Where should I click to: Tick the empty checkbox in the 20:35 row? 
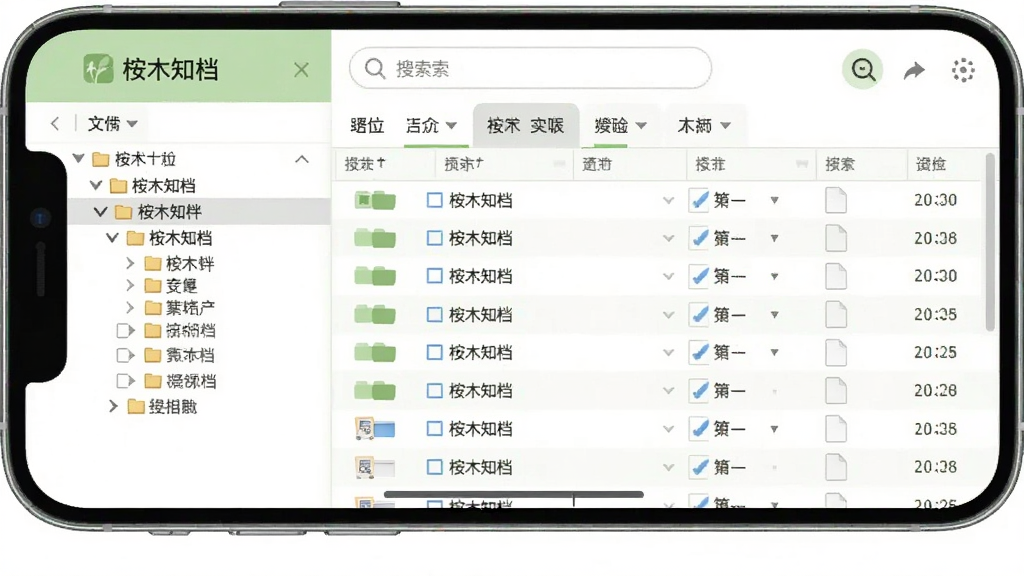pyautogui.click(x=434, y=315)
